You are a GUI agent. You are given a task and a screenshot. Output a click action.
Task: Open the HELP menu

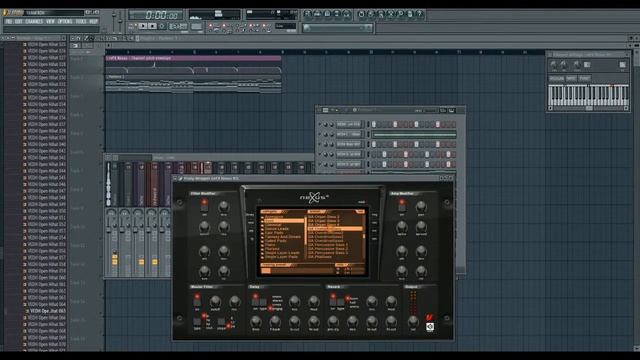[93, 22]
